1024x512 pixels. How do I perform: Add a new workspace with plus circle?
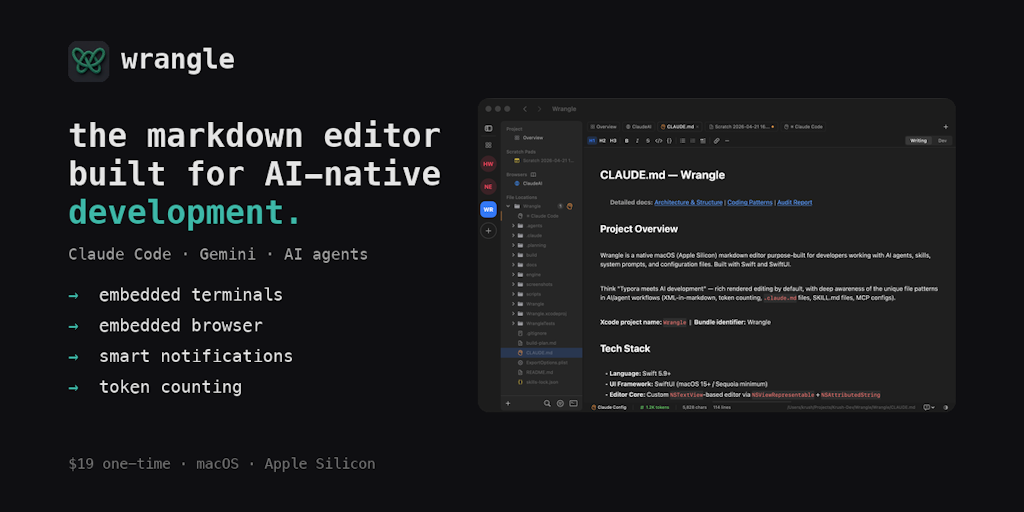488,231
